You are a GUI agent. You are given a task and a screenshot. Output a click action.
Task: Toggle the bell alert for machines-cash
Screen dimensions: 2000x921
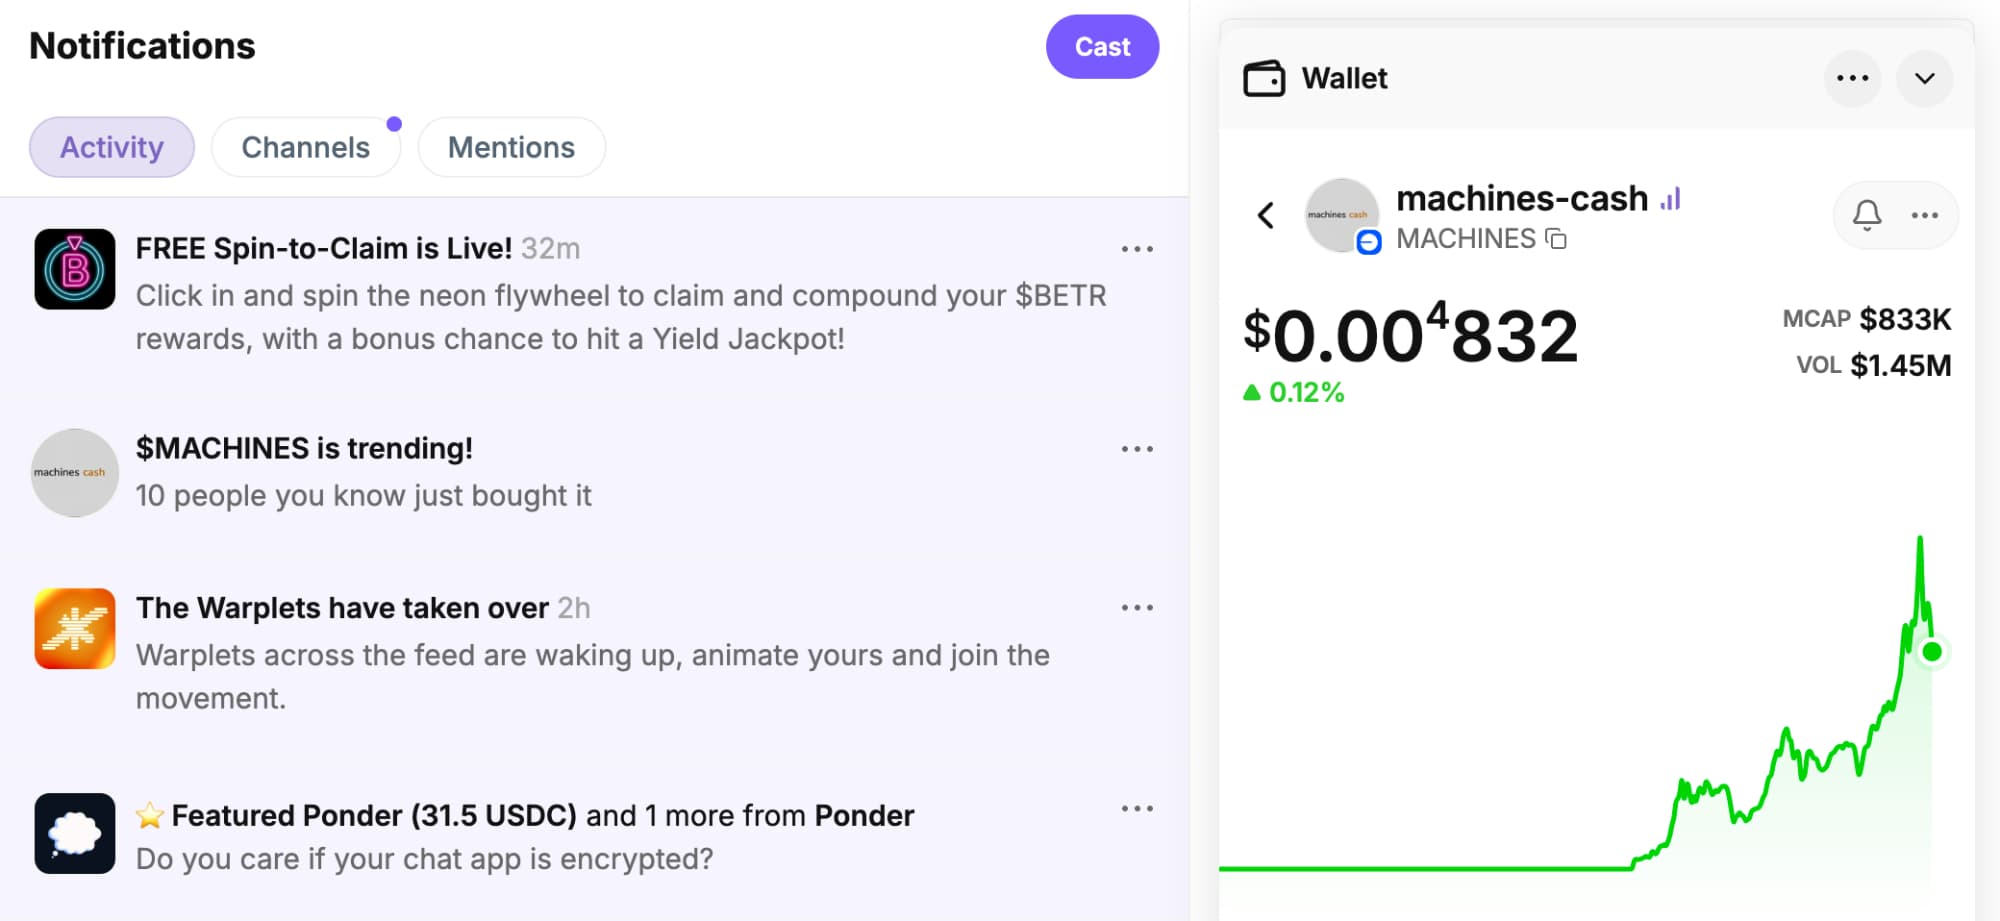(x=1866, y=215)
